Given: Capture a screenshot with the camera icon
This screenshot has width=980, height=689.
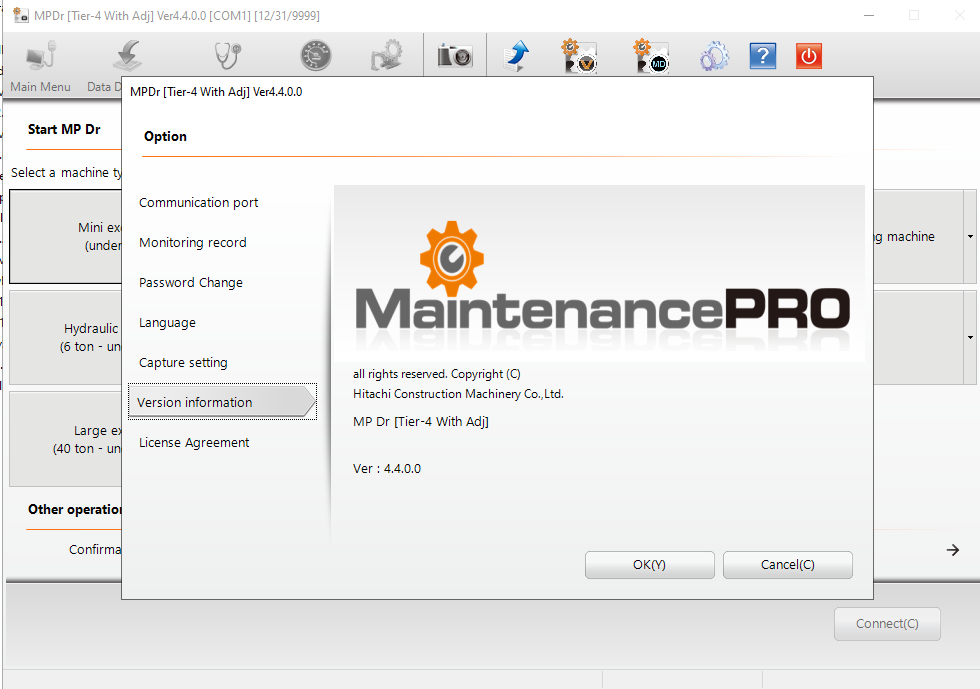Looking at the screenshot, I should tap(454, 55).
